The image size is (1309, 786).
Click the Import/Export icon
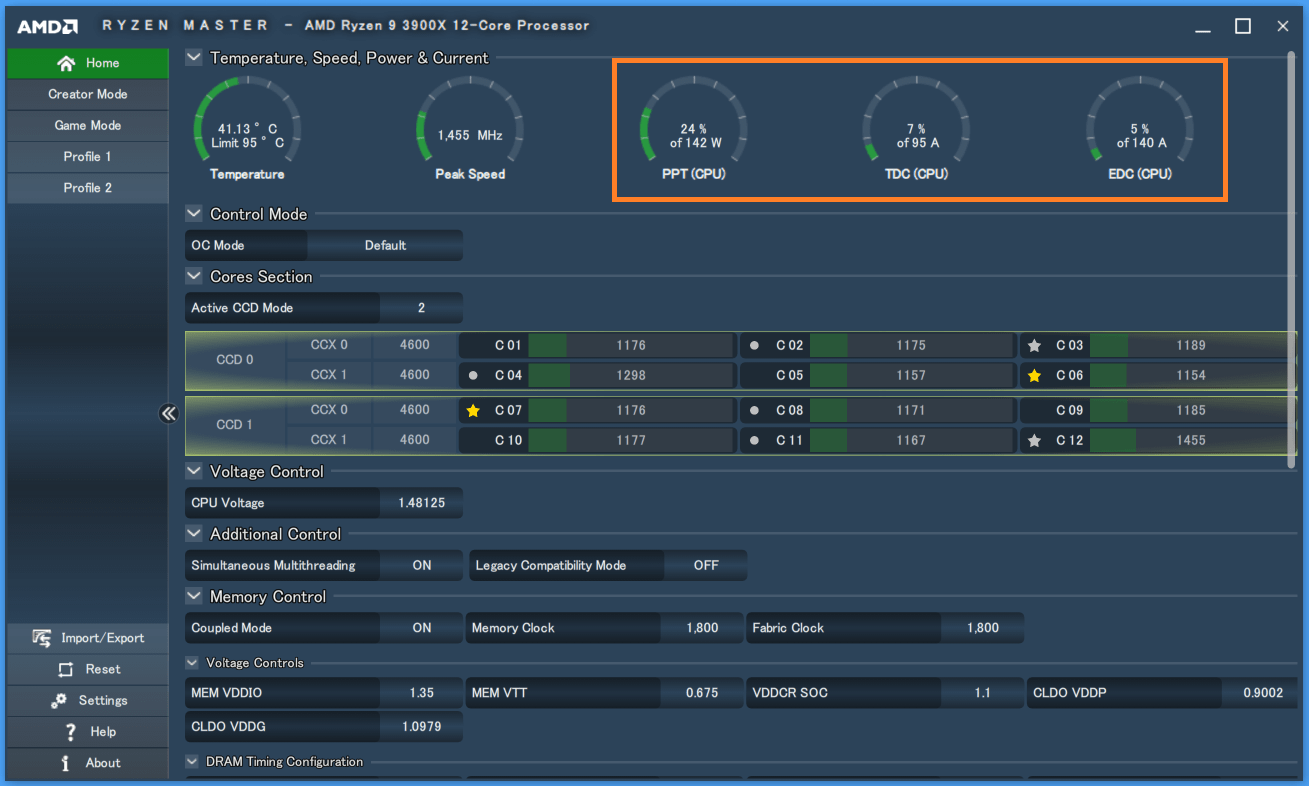42,638
